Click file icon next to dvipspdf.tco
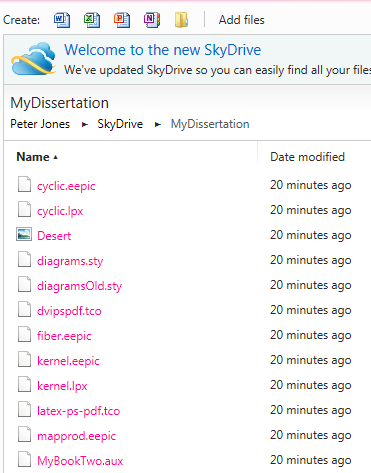This screenshot has width=371, height=473. pyautogui.click(x=24, y=309)
